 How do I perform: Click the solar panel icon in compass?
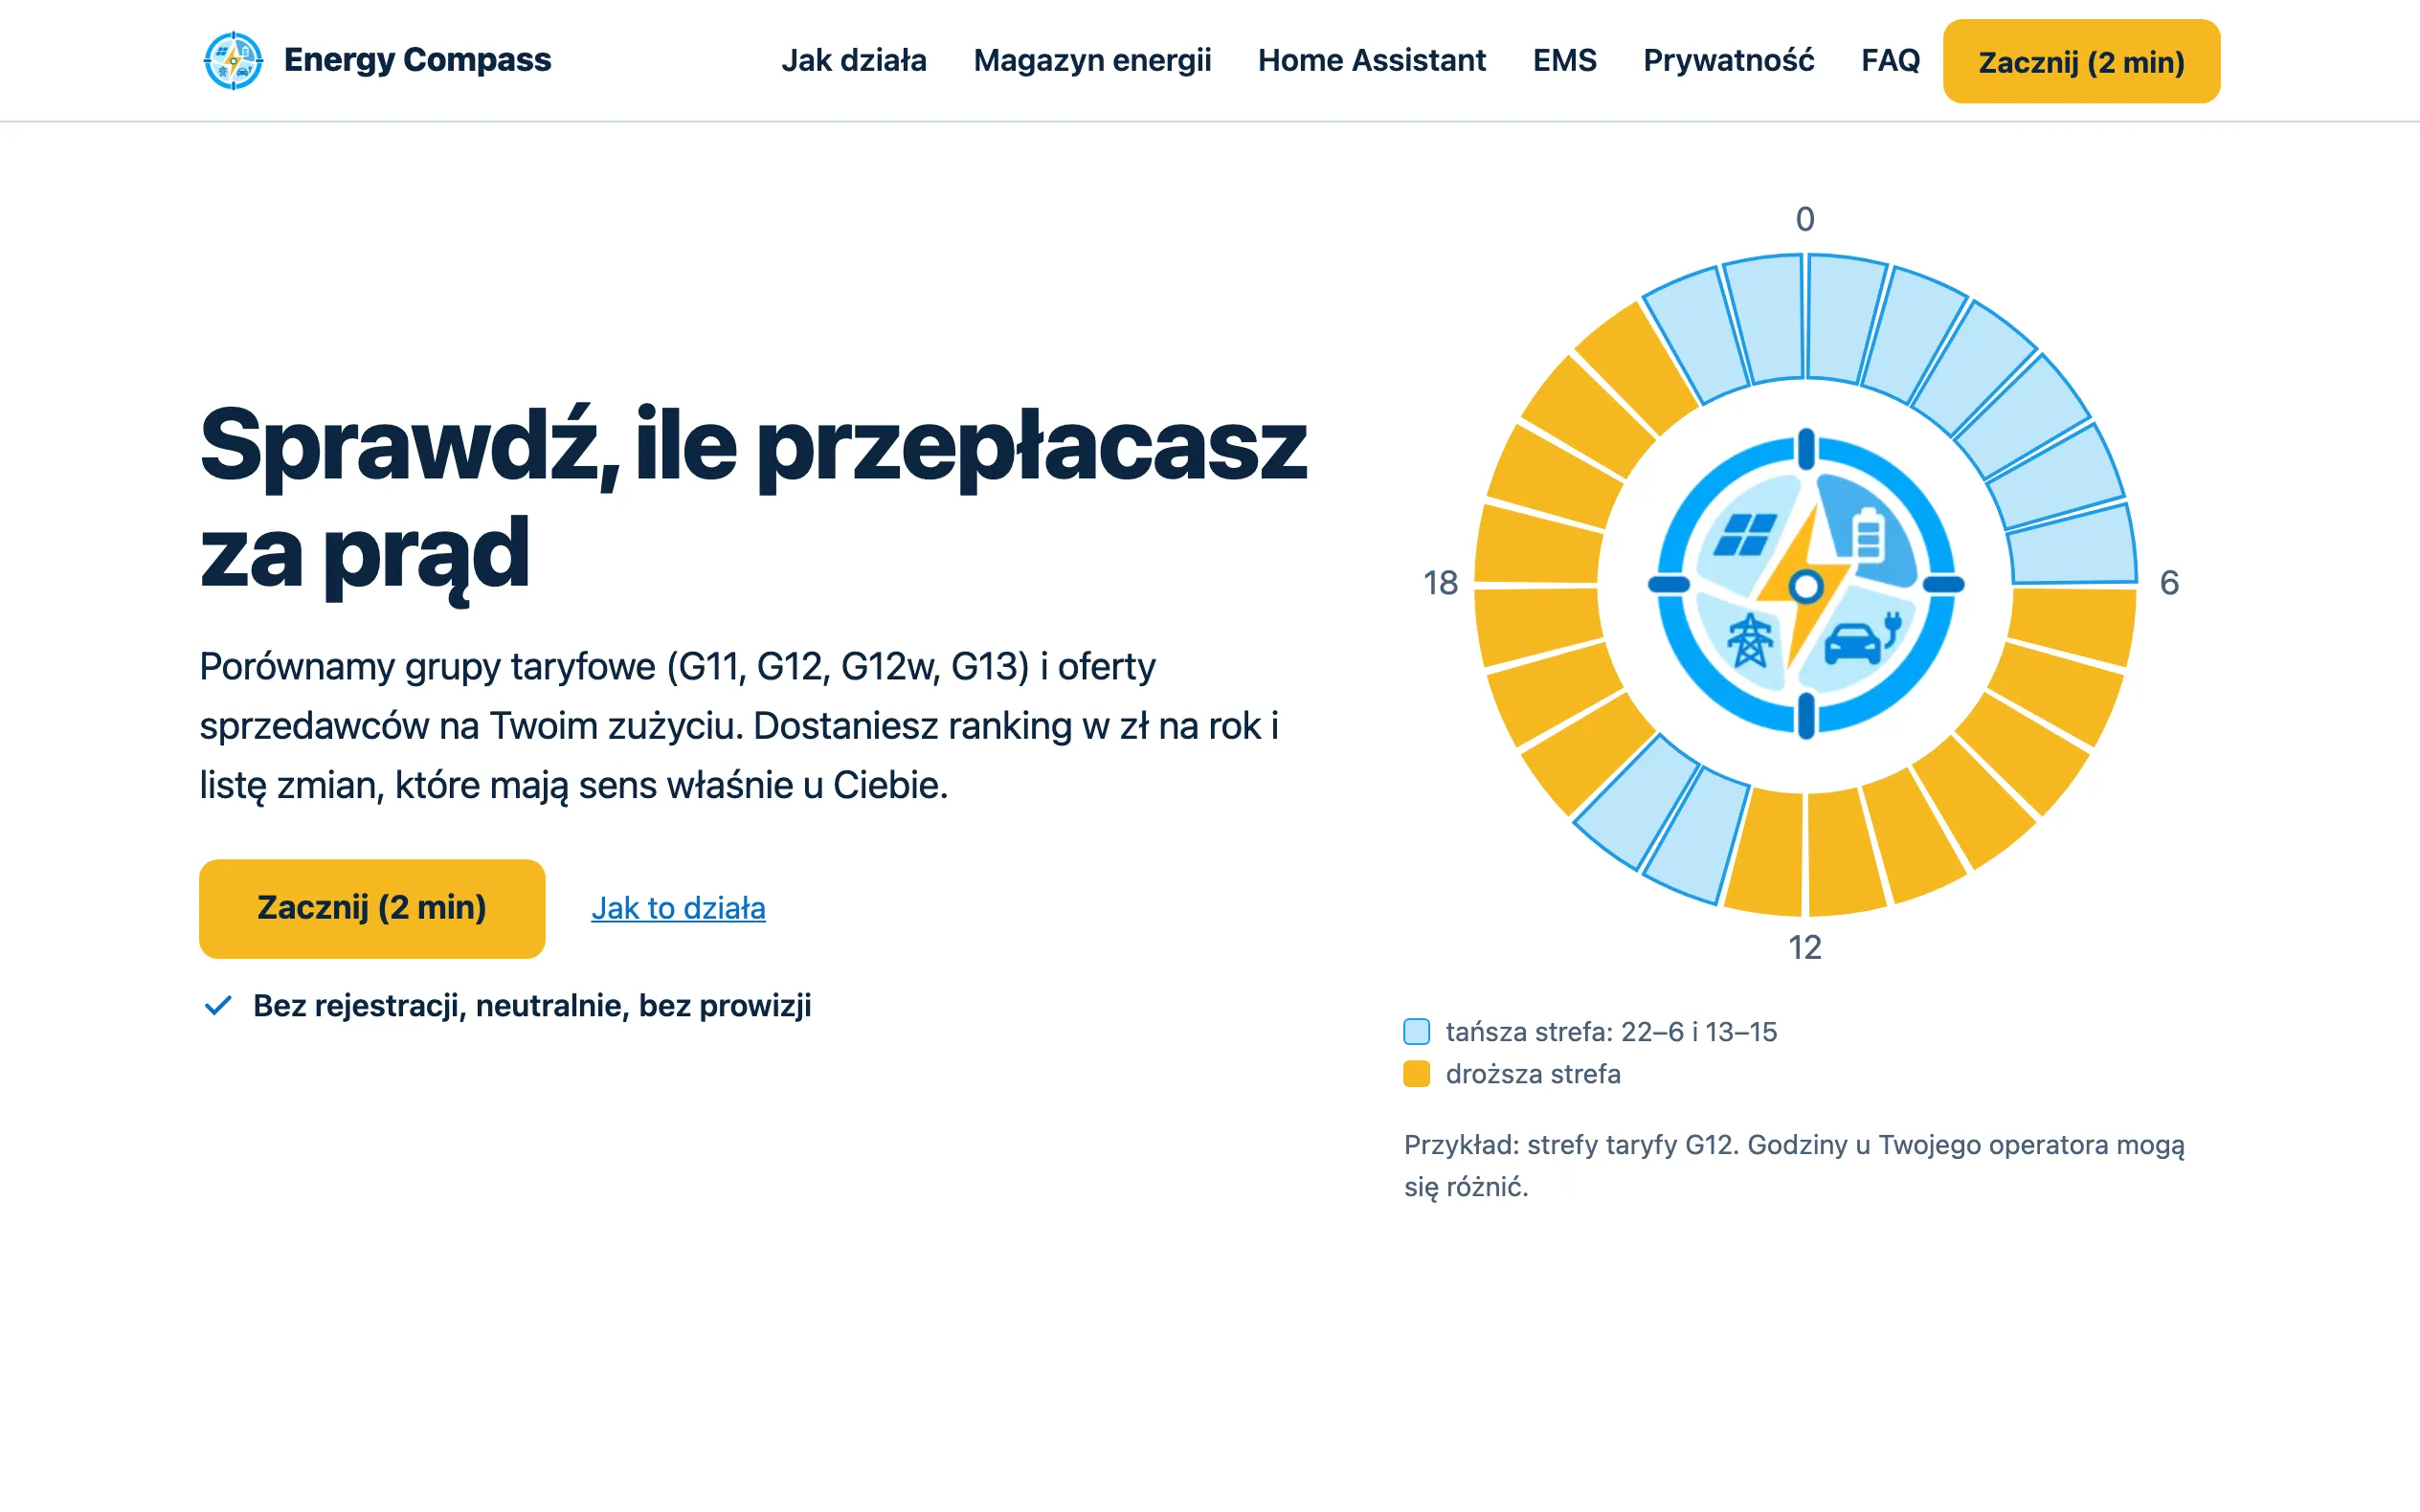pos(1744,535)
